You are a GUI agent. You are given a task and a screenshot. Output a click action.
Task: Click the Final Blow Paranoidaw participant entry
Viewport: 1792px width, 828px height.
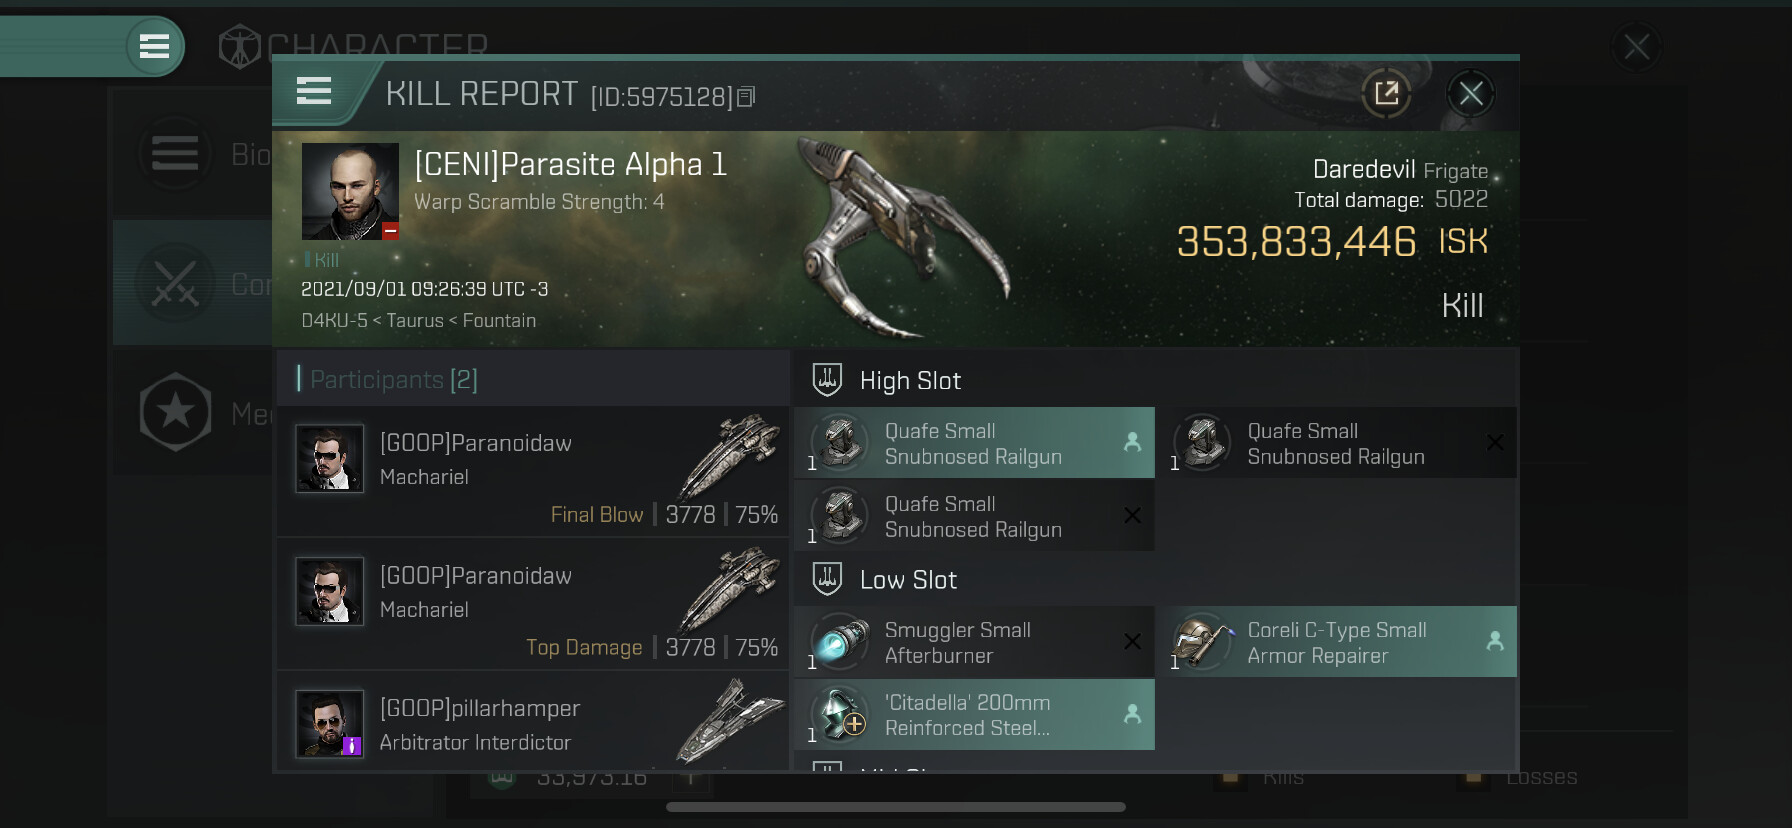pos(532,470)
